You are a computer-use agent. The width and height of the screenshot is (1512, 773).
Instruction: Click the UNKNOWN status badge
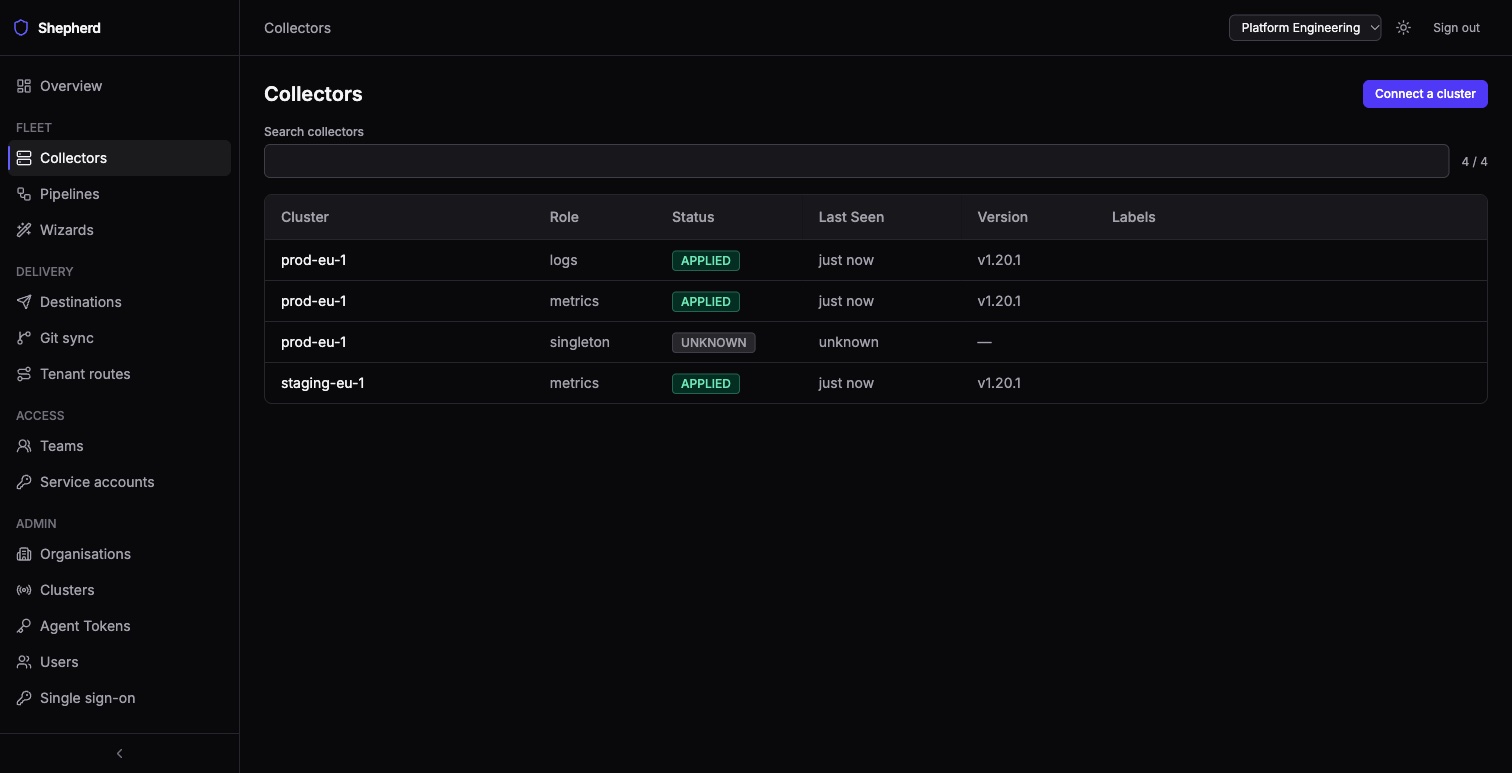pos(714,342)
